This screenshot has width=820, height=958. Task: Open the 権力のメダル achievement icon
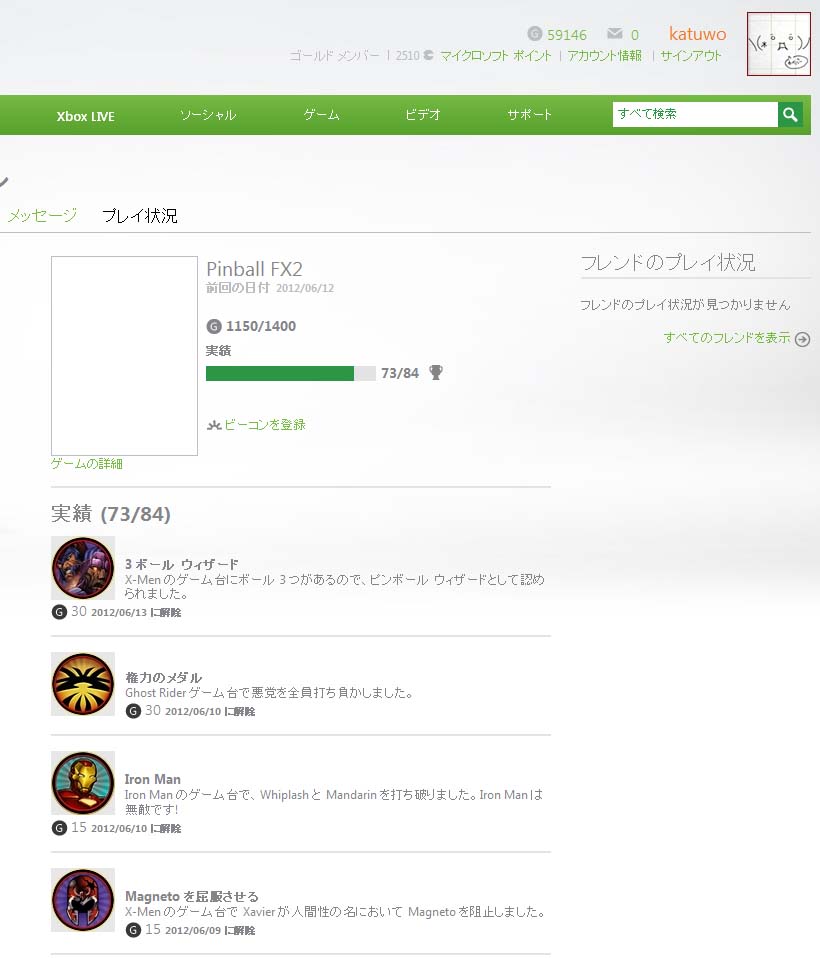tap(83, 684)
